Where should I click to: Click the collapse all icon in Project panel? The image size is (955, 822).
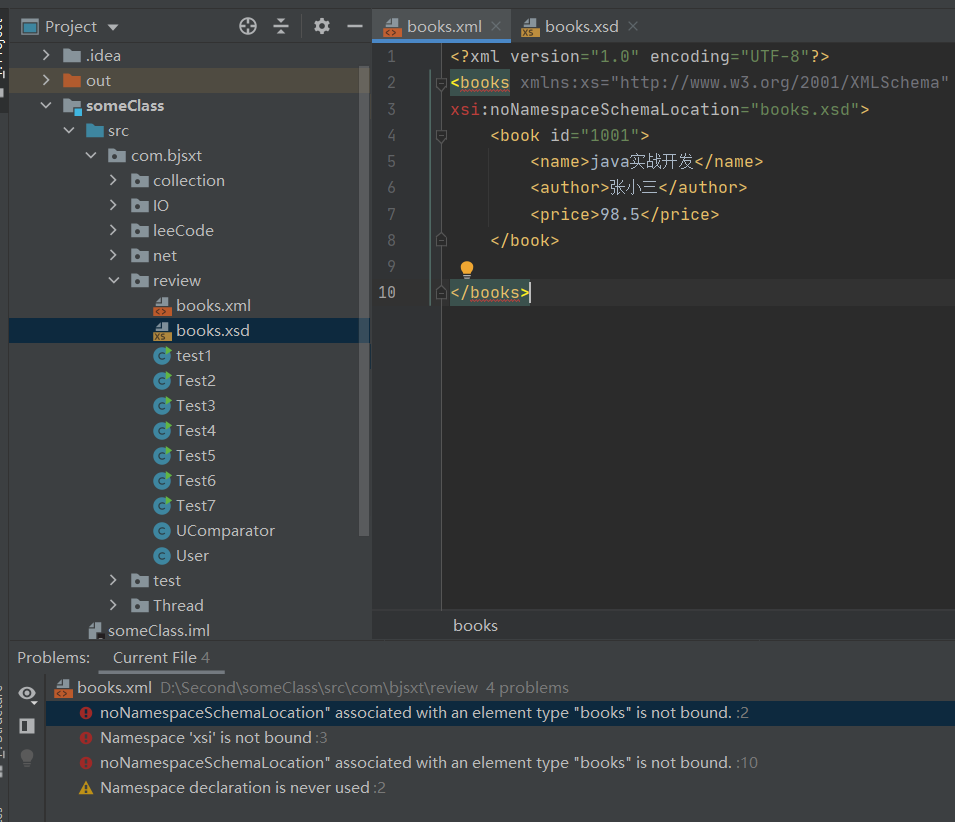(281, 26)
